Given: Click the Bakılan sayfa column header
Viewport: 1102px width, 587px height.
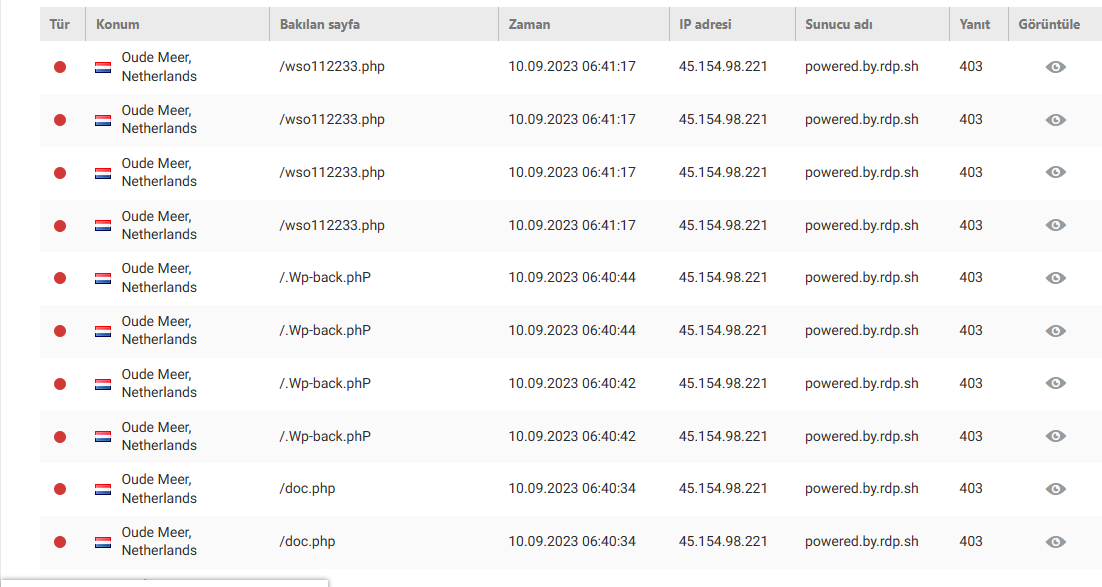Looking at the screenshot, I should pyautogui.click(x=320, y=25).
